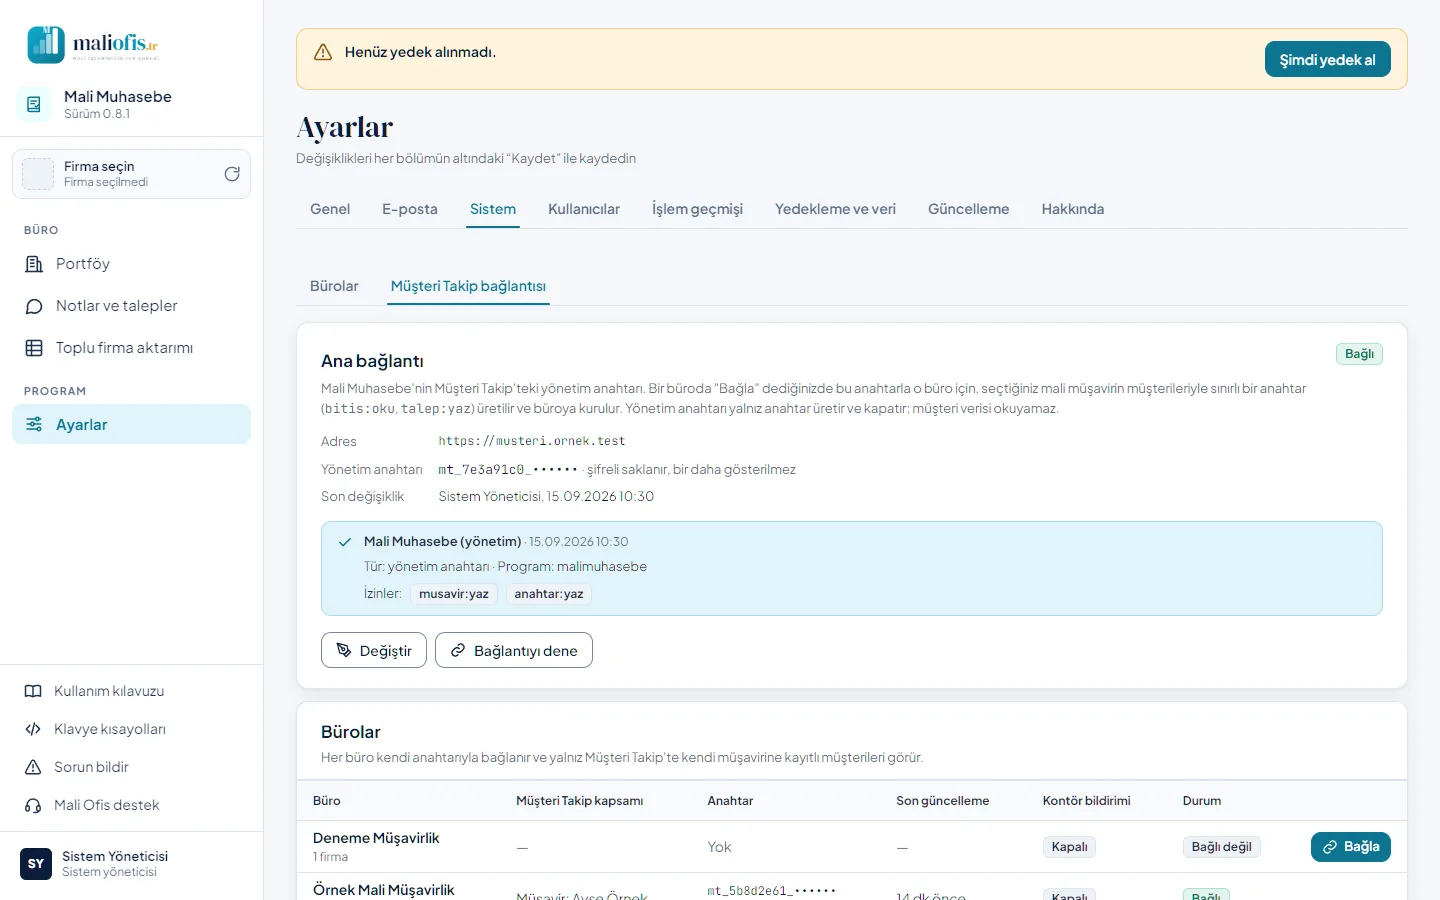The height and width of the screenshot is (900, 1440).
Task: Open Toplu firma aktarımı in the sidebar
Action: (131, 348)
